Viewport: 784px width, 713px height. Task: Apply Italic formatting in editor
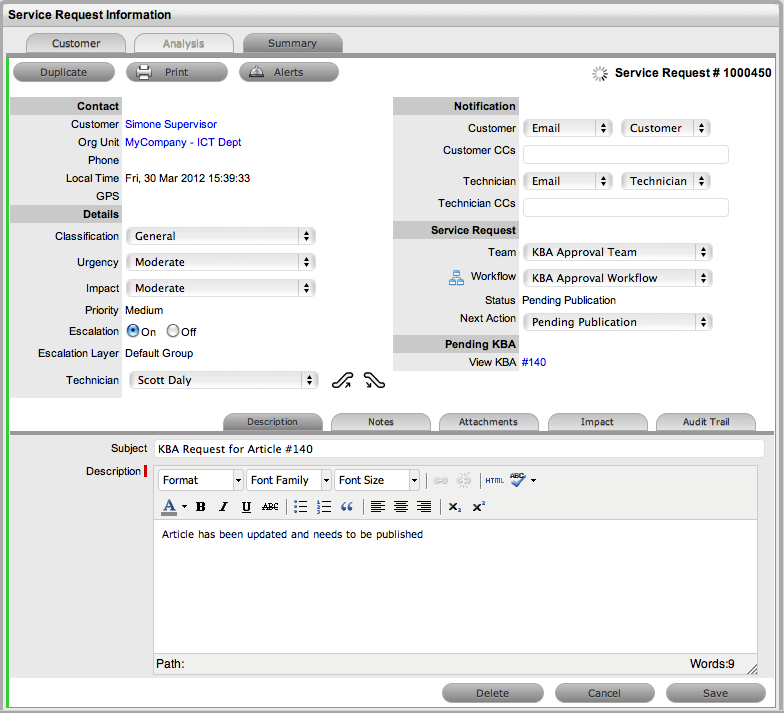point(224,507)
